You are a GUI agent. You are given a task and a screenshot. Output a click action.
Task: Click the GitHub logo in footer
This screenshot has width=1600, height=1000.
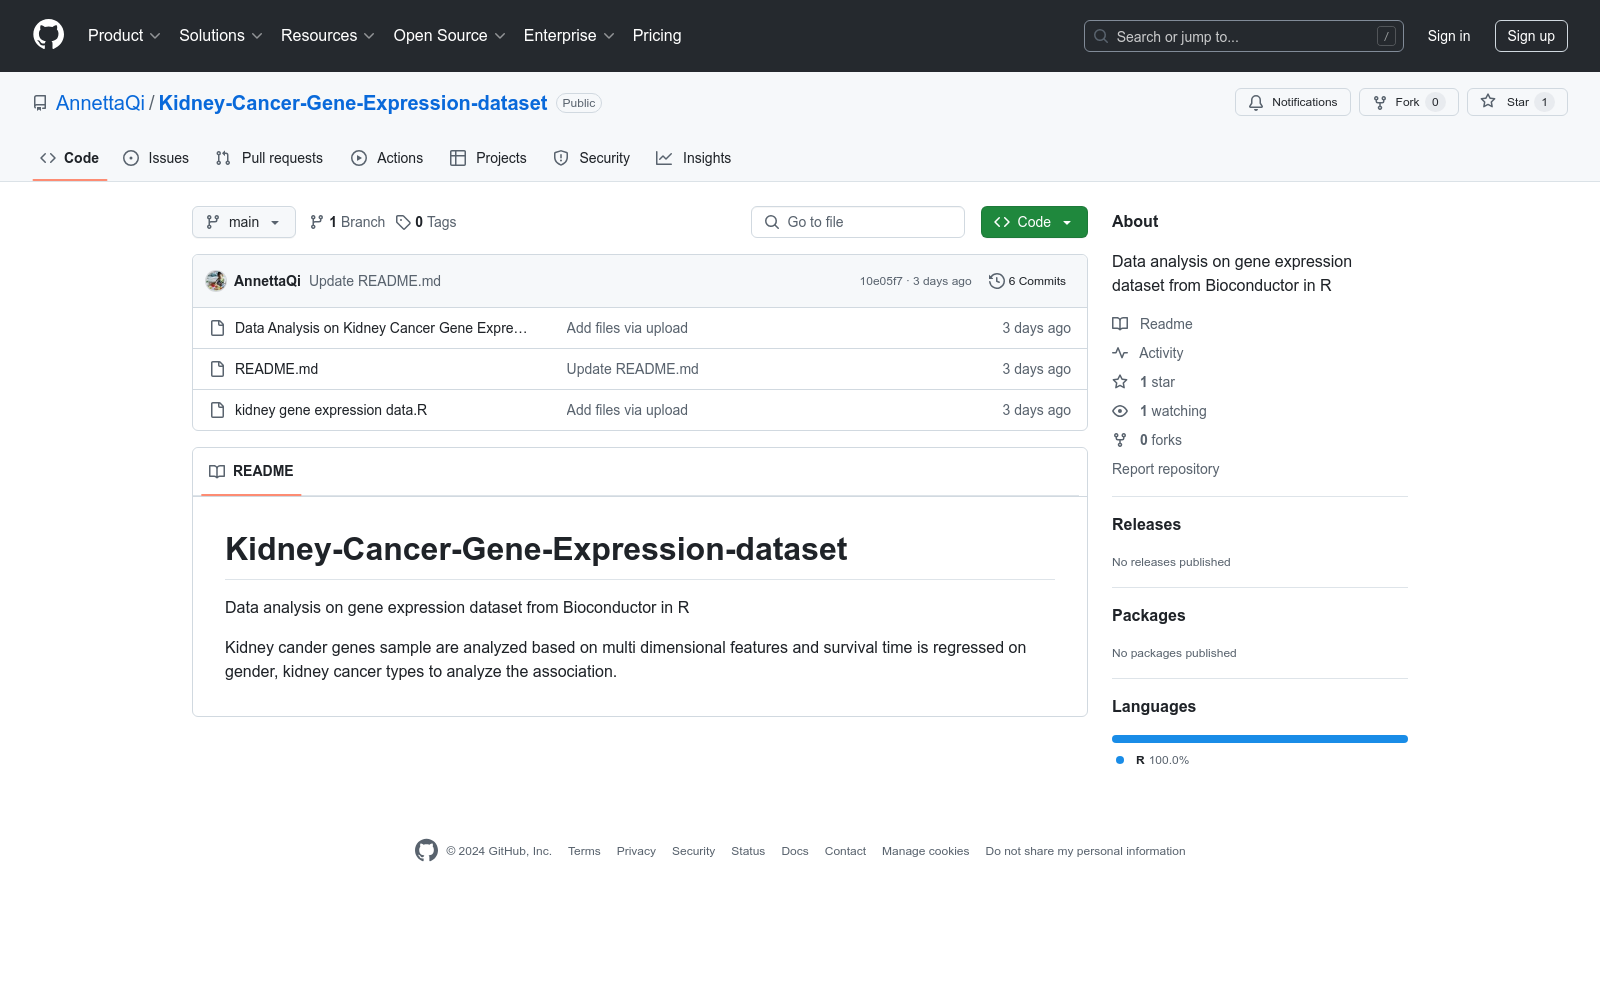pos(426,851)
